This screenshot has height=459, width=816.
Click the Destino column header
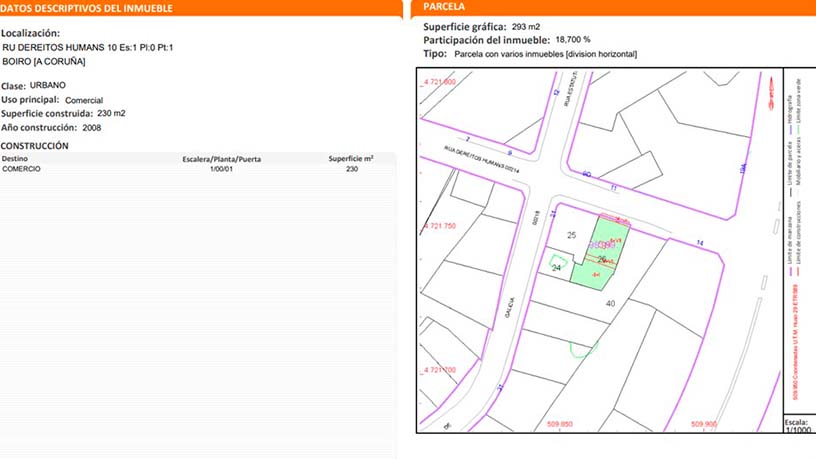click(15, 158)
